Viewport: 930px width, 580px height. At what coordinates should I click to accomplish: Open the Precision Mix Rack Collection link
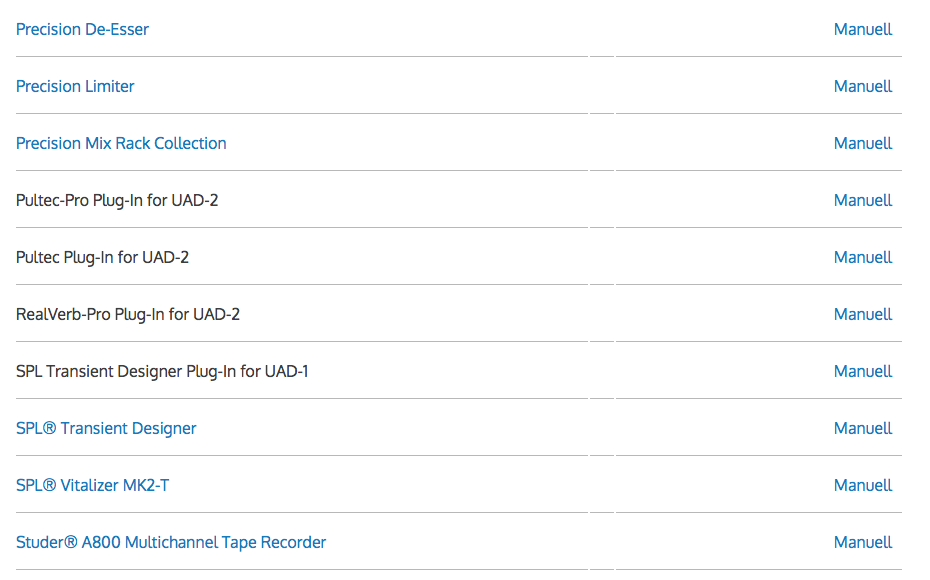pyautogui.click(x=121, y=144)
